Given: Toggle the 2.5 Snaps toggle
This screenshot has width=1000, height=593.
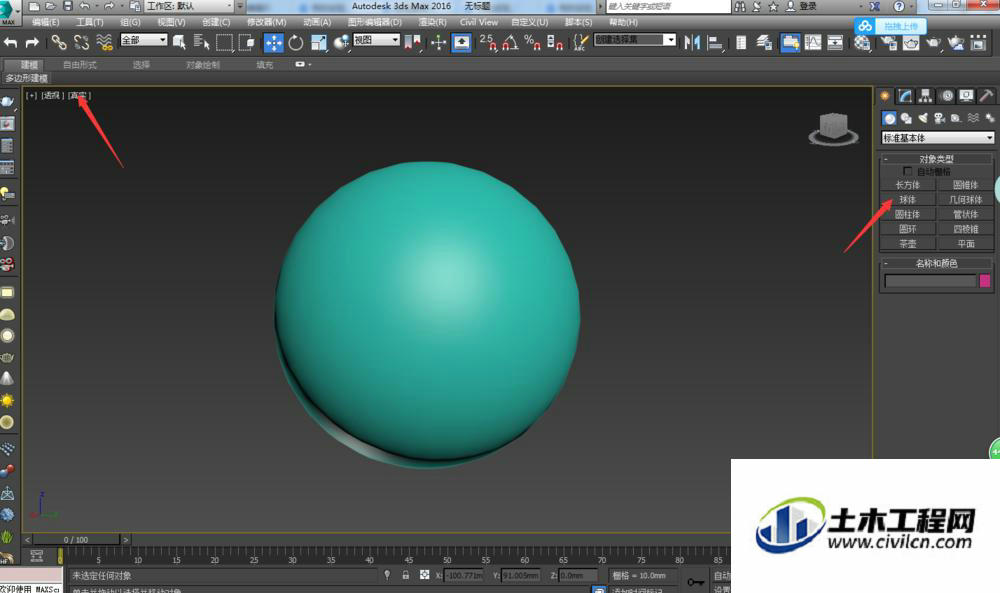Looking at the screenshot, I should point(488,43).
